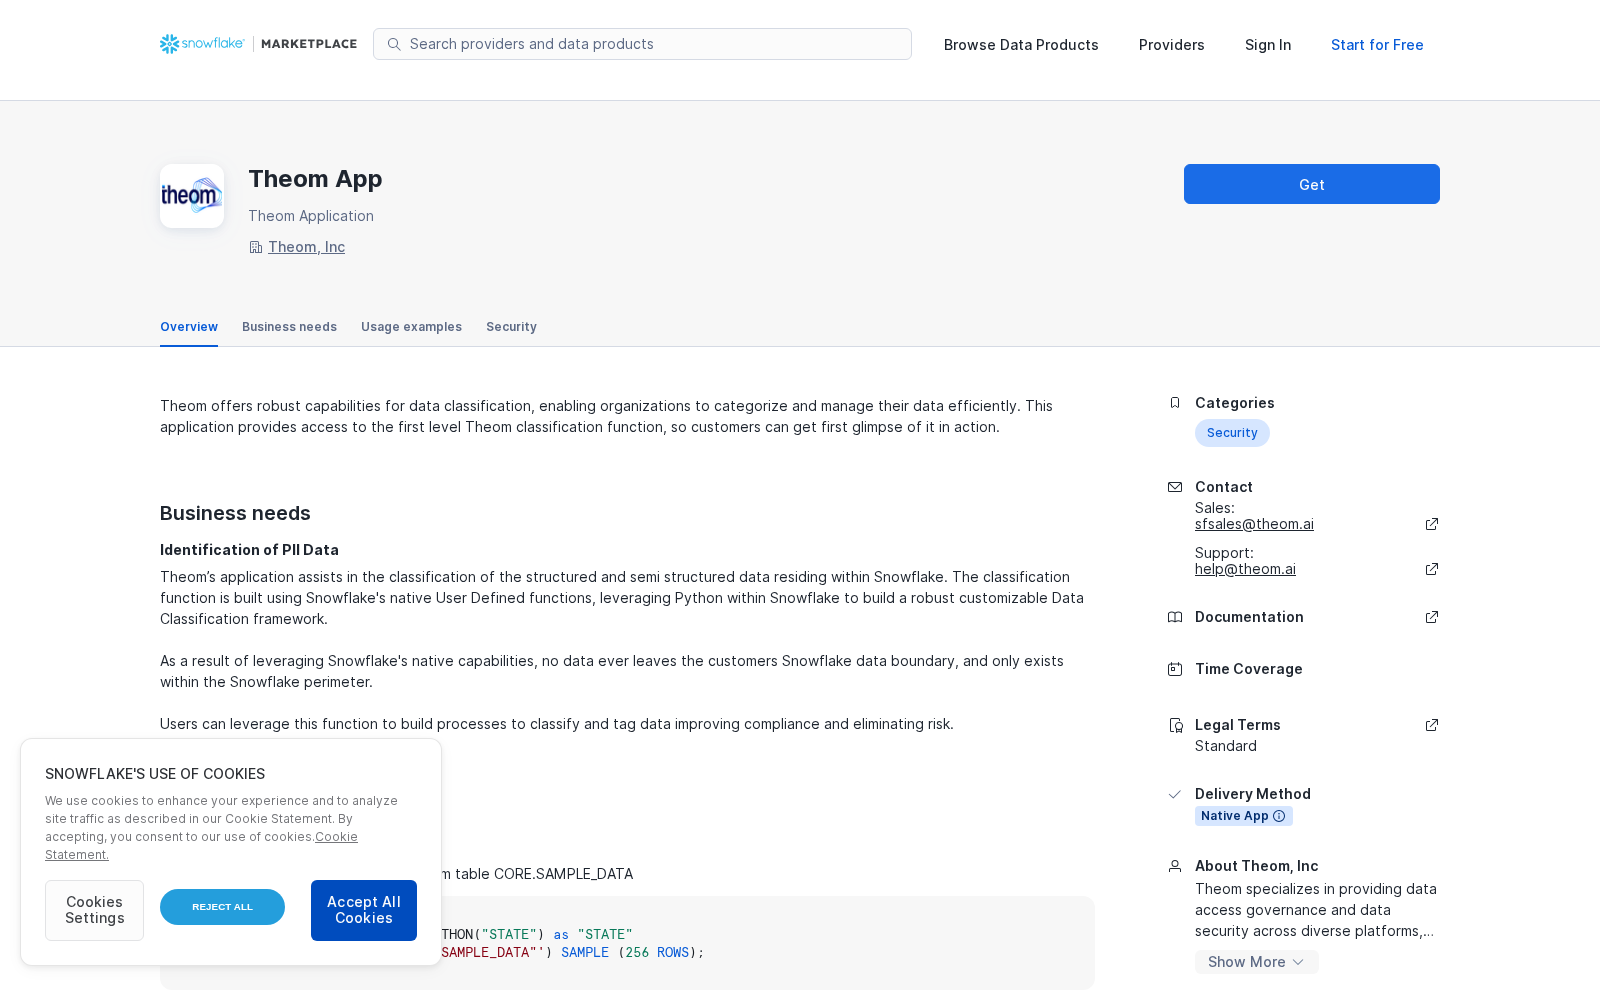Image resolution: width=1600 pixels, height=1000 pixels.
Task: Click the Reject All cookies button
Action: click(222, 907)
